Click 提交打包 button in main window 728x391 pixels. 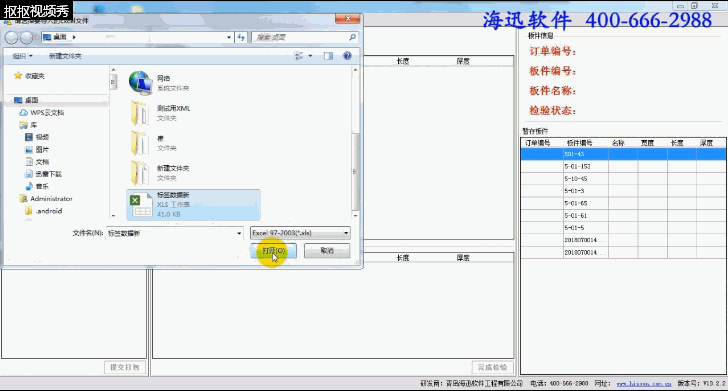[124, 367]
